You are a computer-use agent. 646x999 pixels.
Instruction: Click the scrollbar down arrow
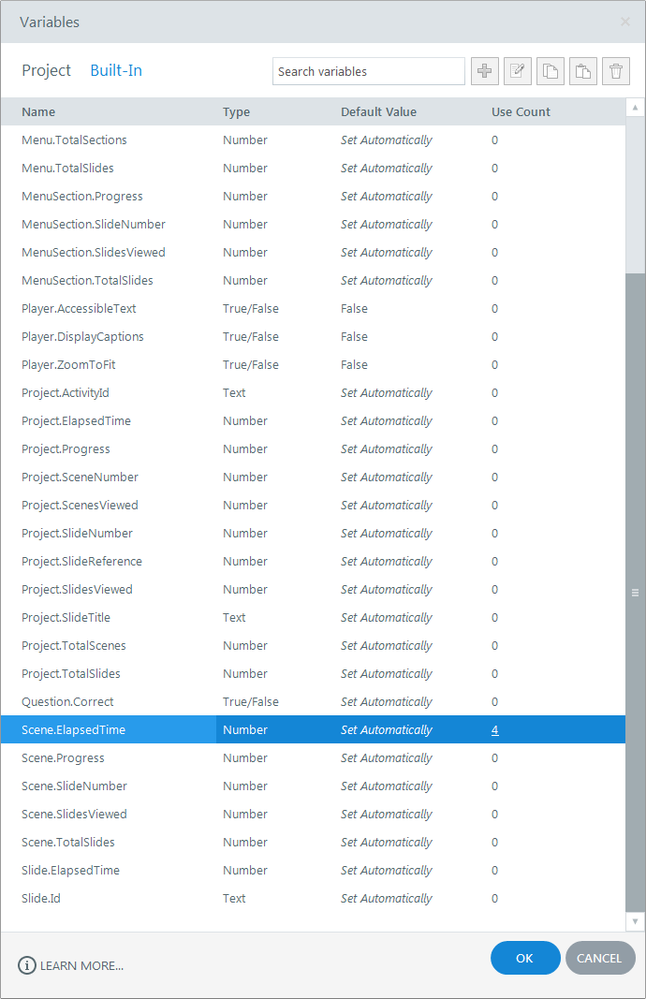(635, 921)
